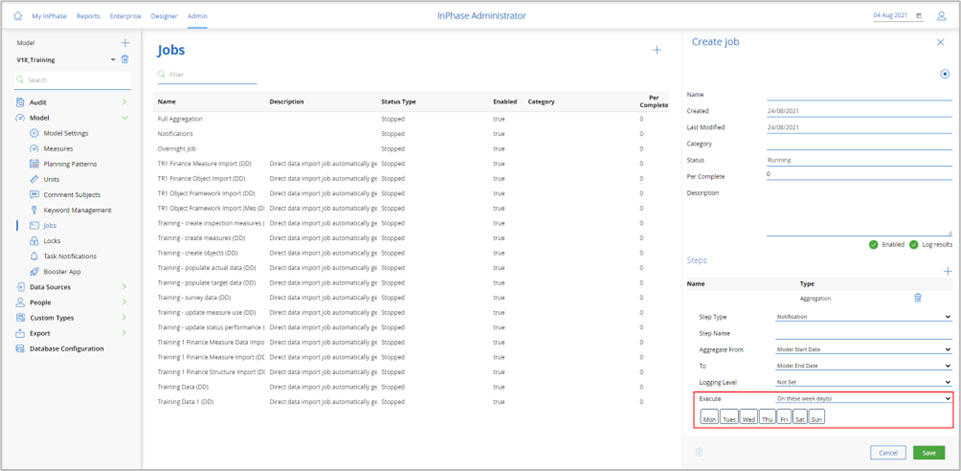961x471 pixels.
Task: Click the sidebar Search field
Action: pyautogui.click(x=73, y=80)
